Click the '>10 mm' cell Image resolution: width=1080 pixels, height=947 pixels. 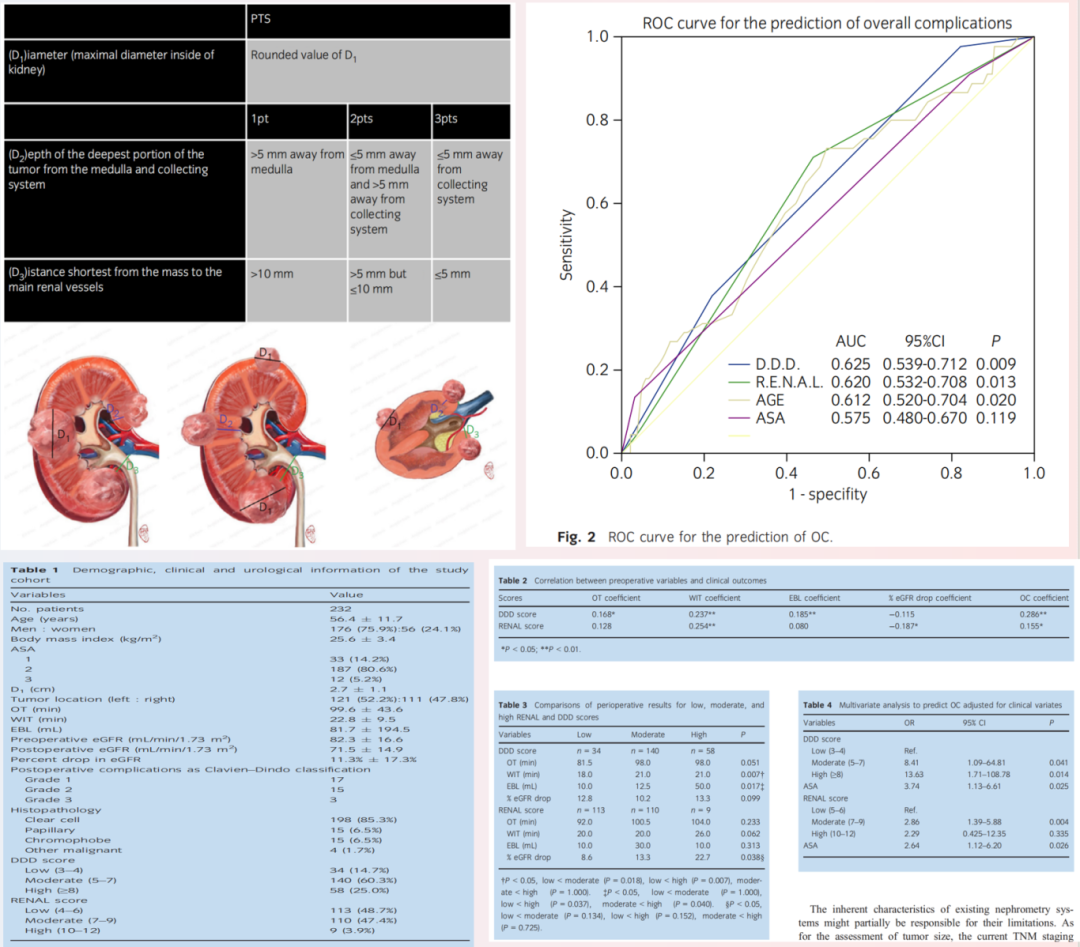[296, 290]
